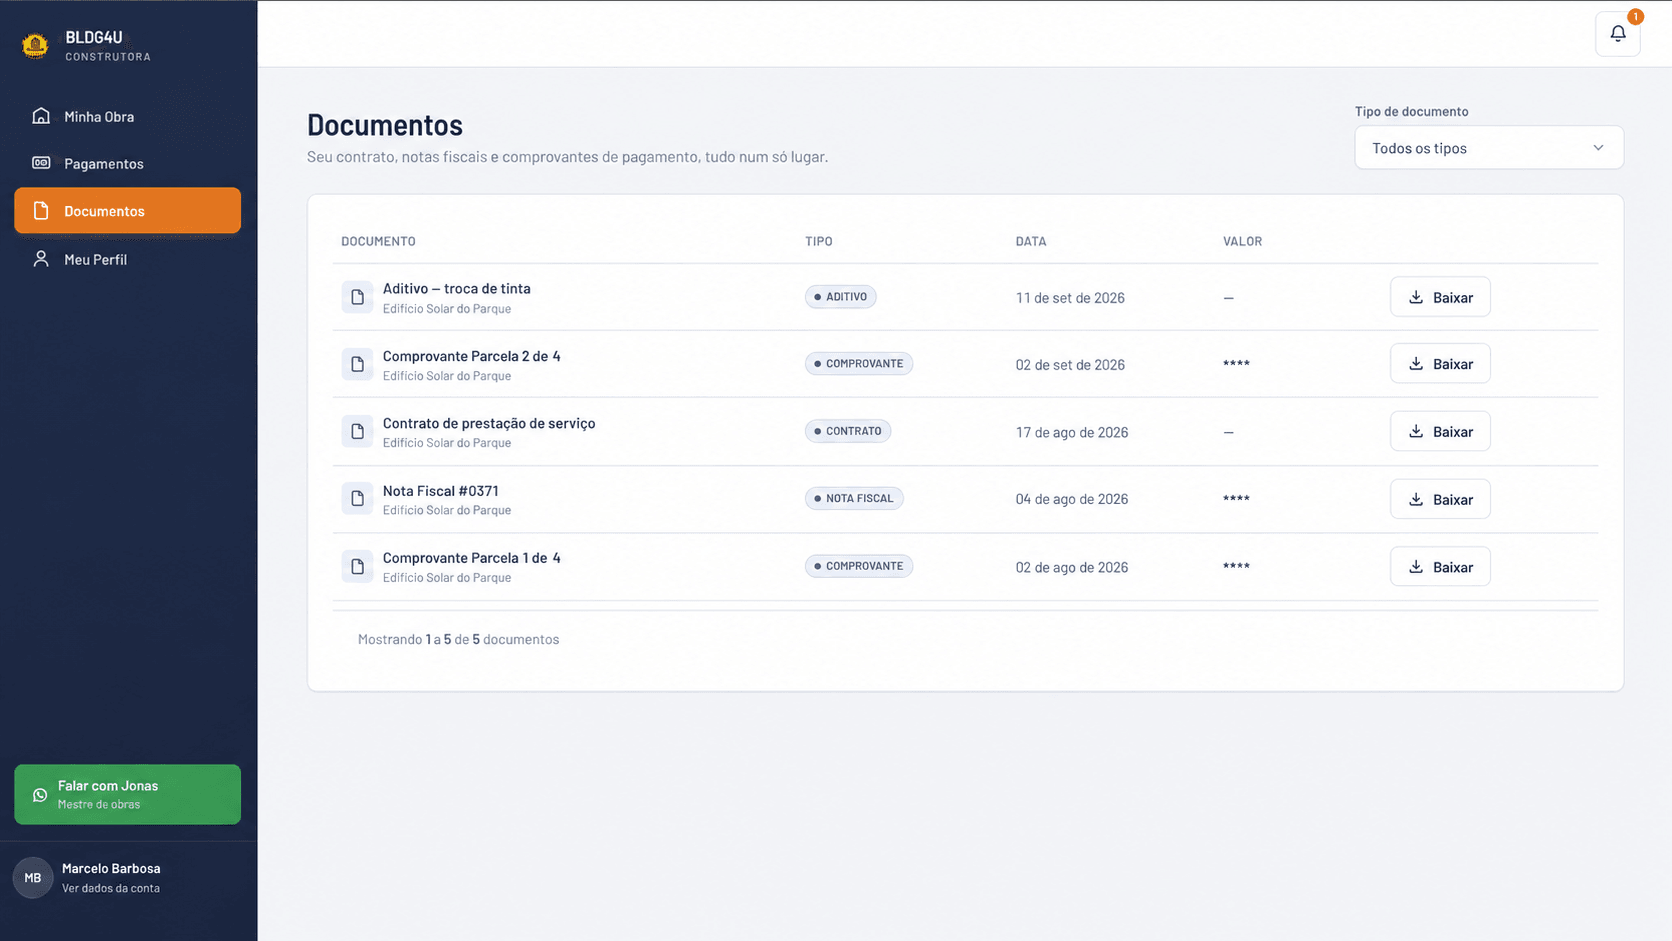Download Comprovante Parcela 1 de 4
The height and width of the screenshot is (941, 1672).
point(1440,566)
